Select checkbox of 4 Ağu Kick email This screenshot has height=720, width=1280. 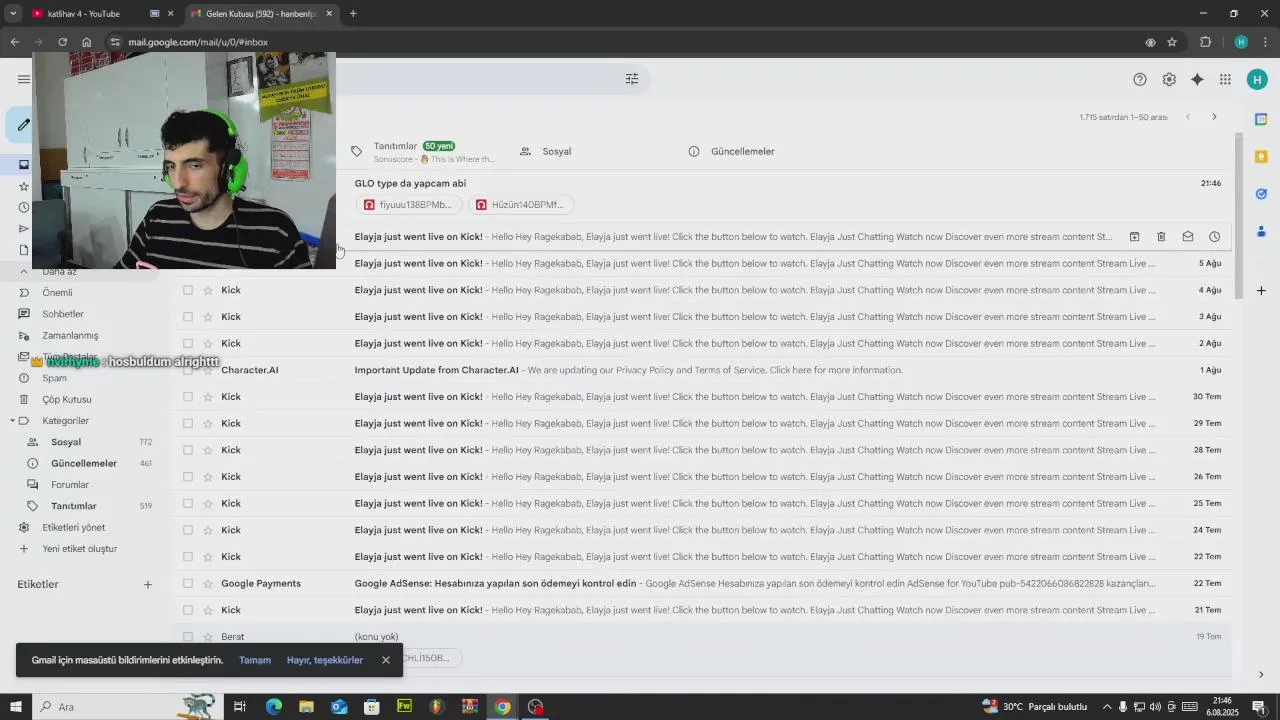pos(188,290)
